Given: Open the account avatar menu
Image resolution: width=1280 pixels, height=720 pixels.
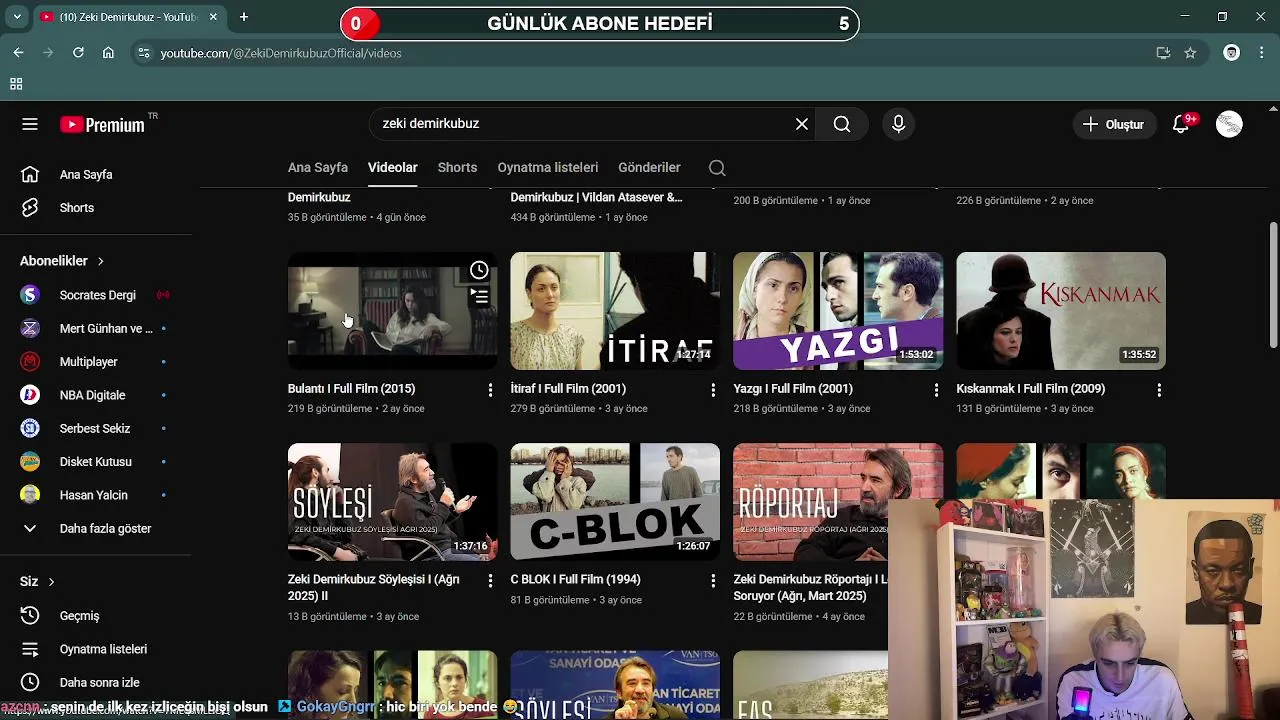Looking at the screenshot, I should (1229, 124).
